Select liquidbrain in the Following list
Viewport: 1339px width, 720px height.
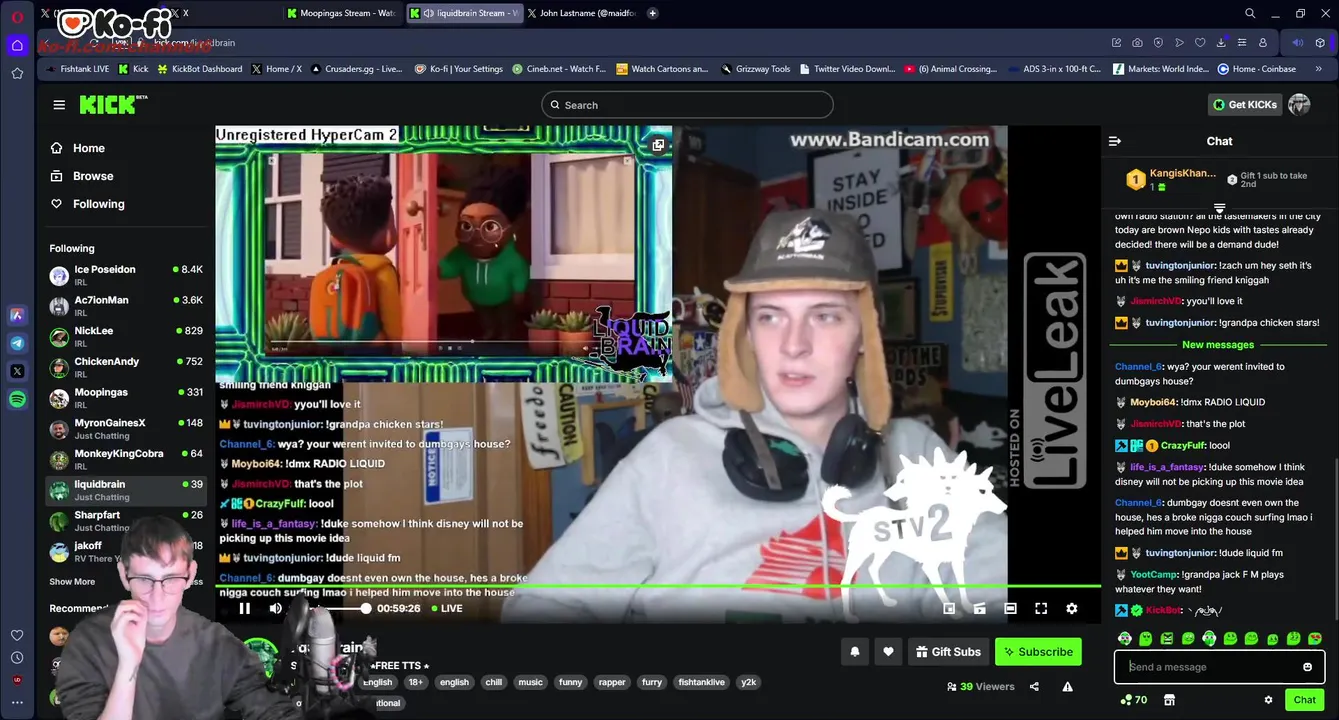126,490
